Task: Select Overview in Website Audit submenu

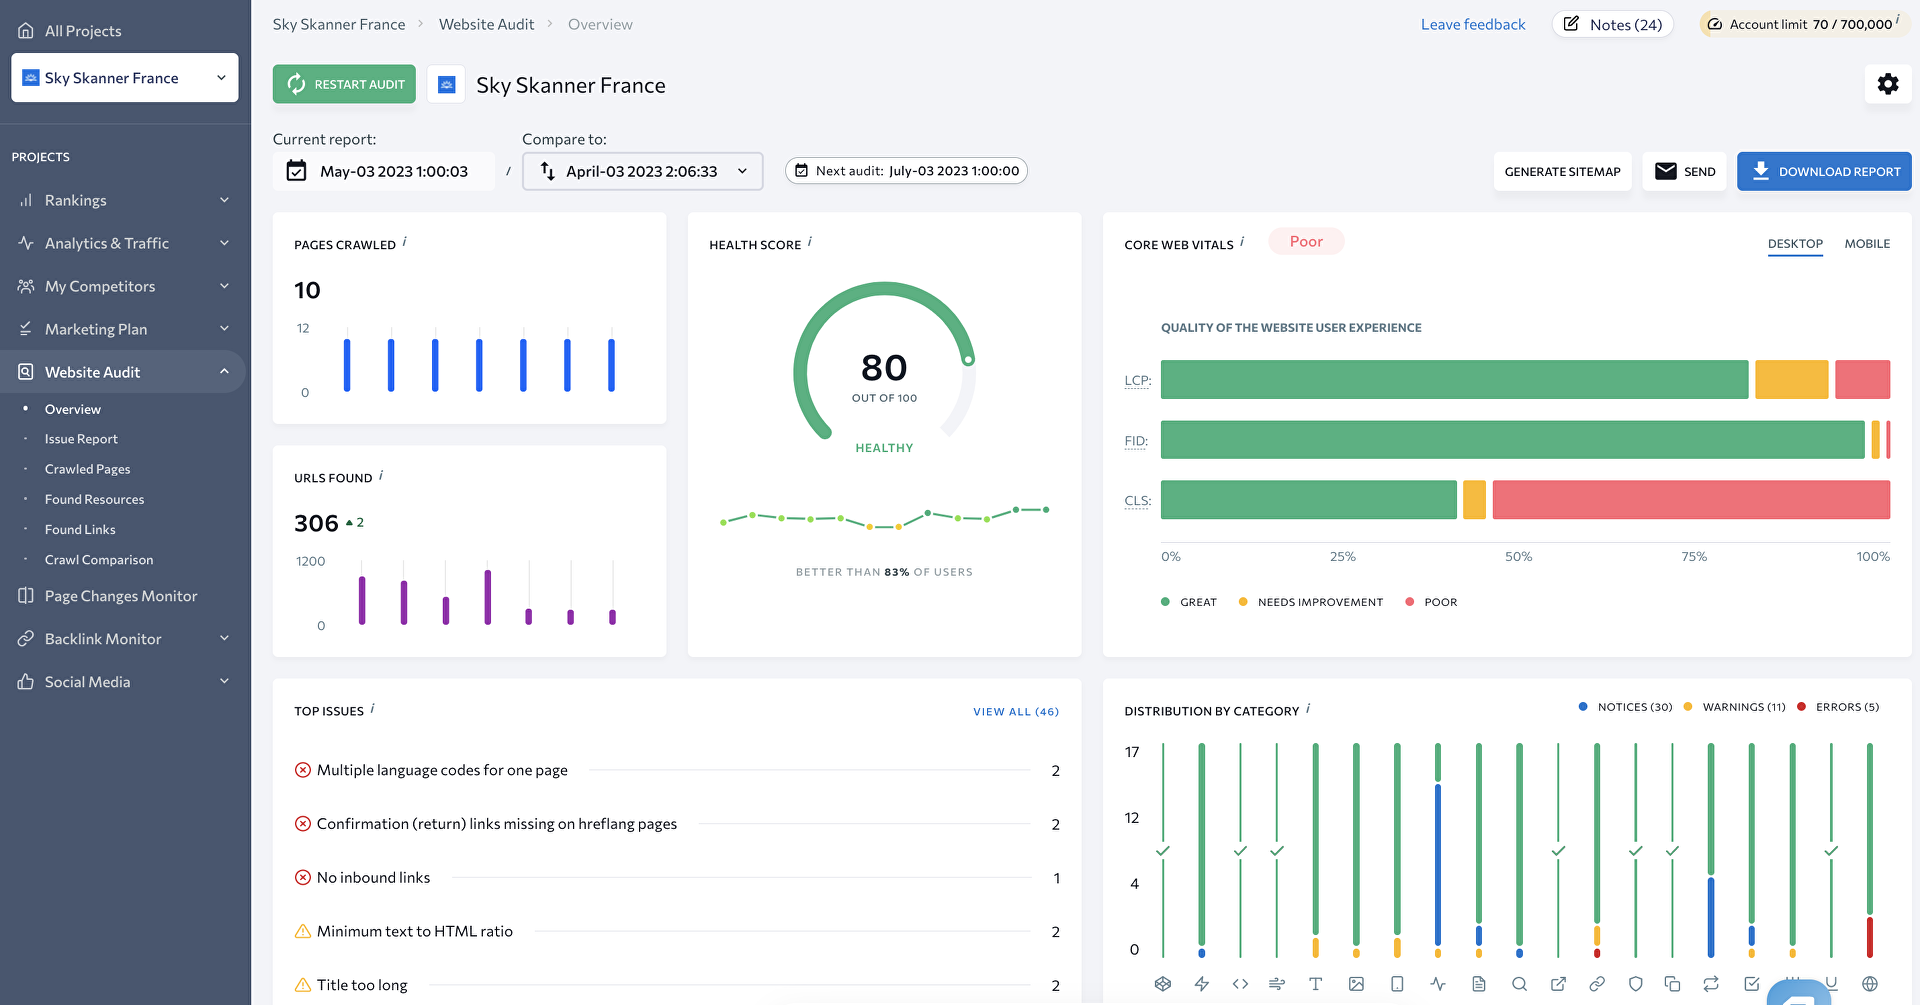Action: click(x=73, y=409)
